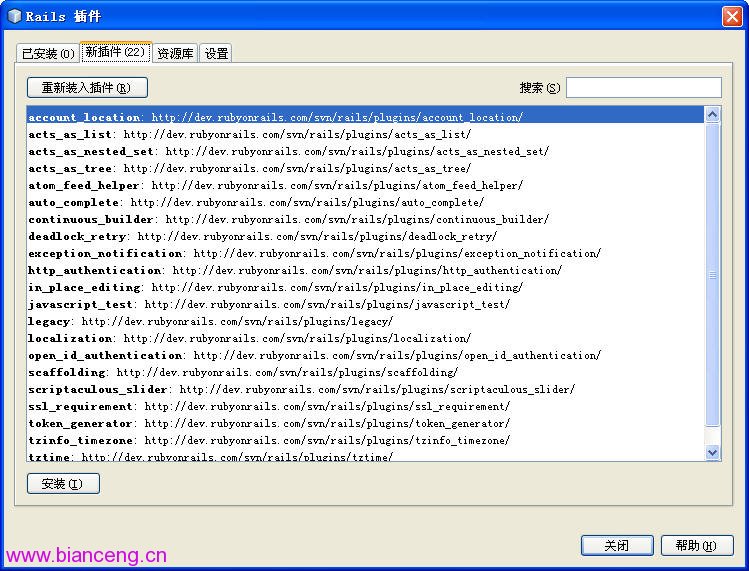Viewport: 749px width, 571px height.
Task: Switch to the 已安装 (0) tab
Action: (48, 53)
